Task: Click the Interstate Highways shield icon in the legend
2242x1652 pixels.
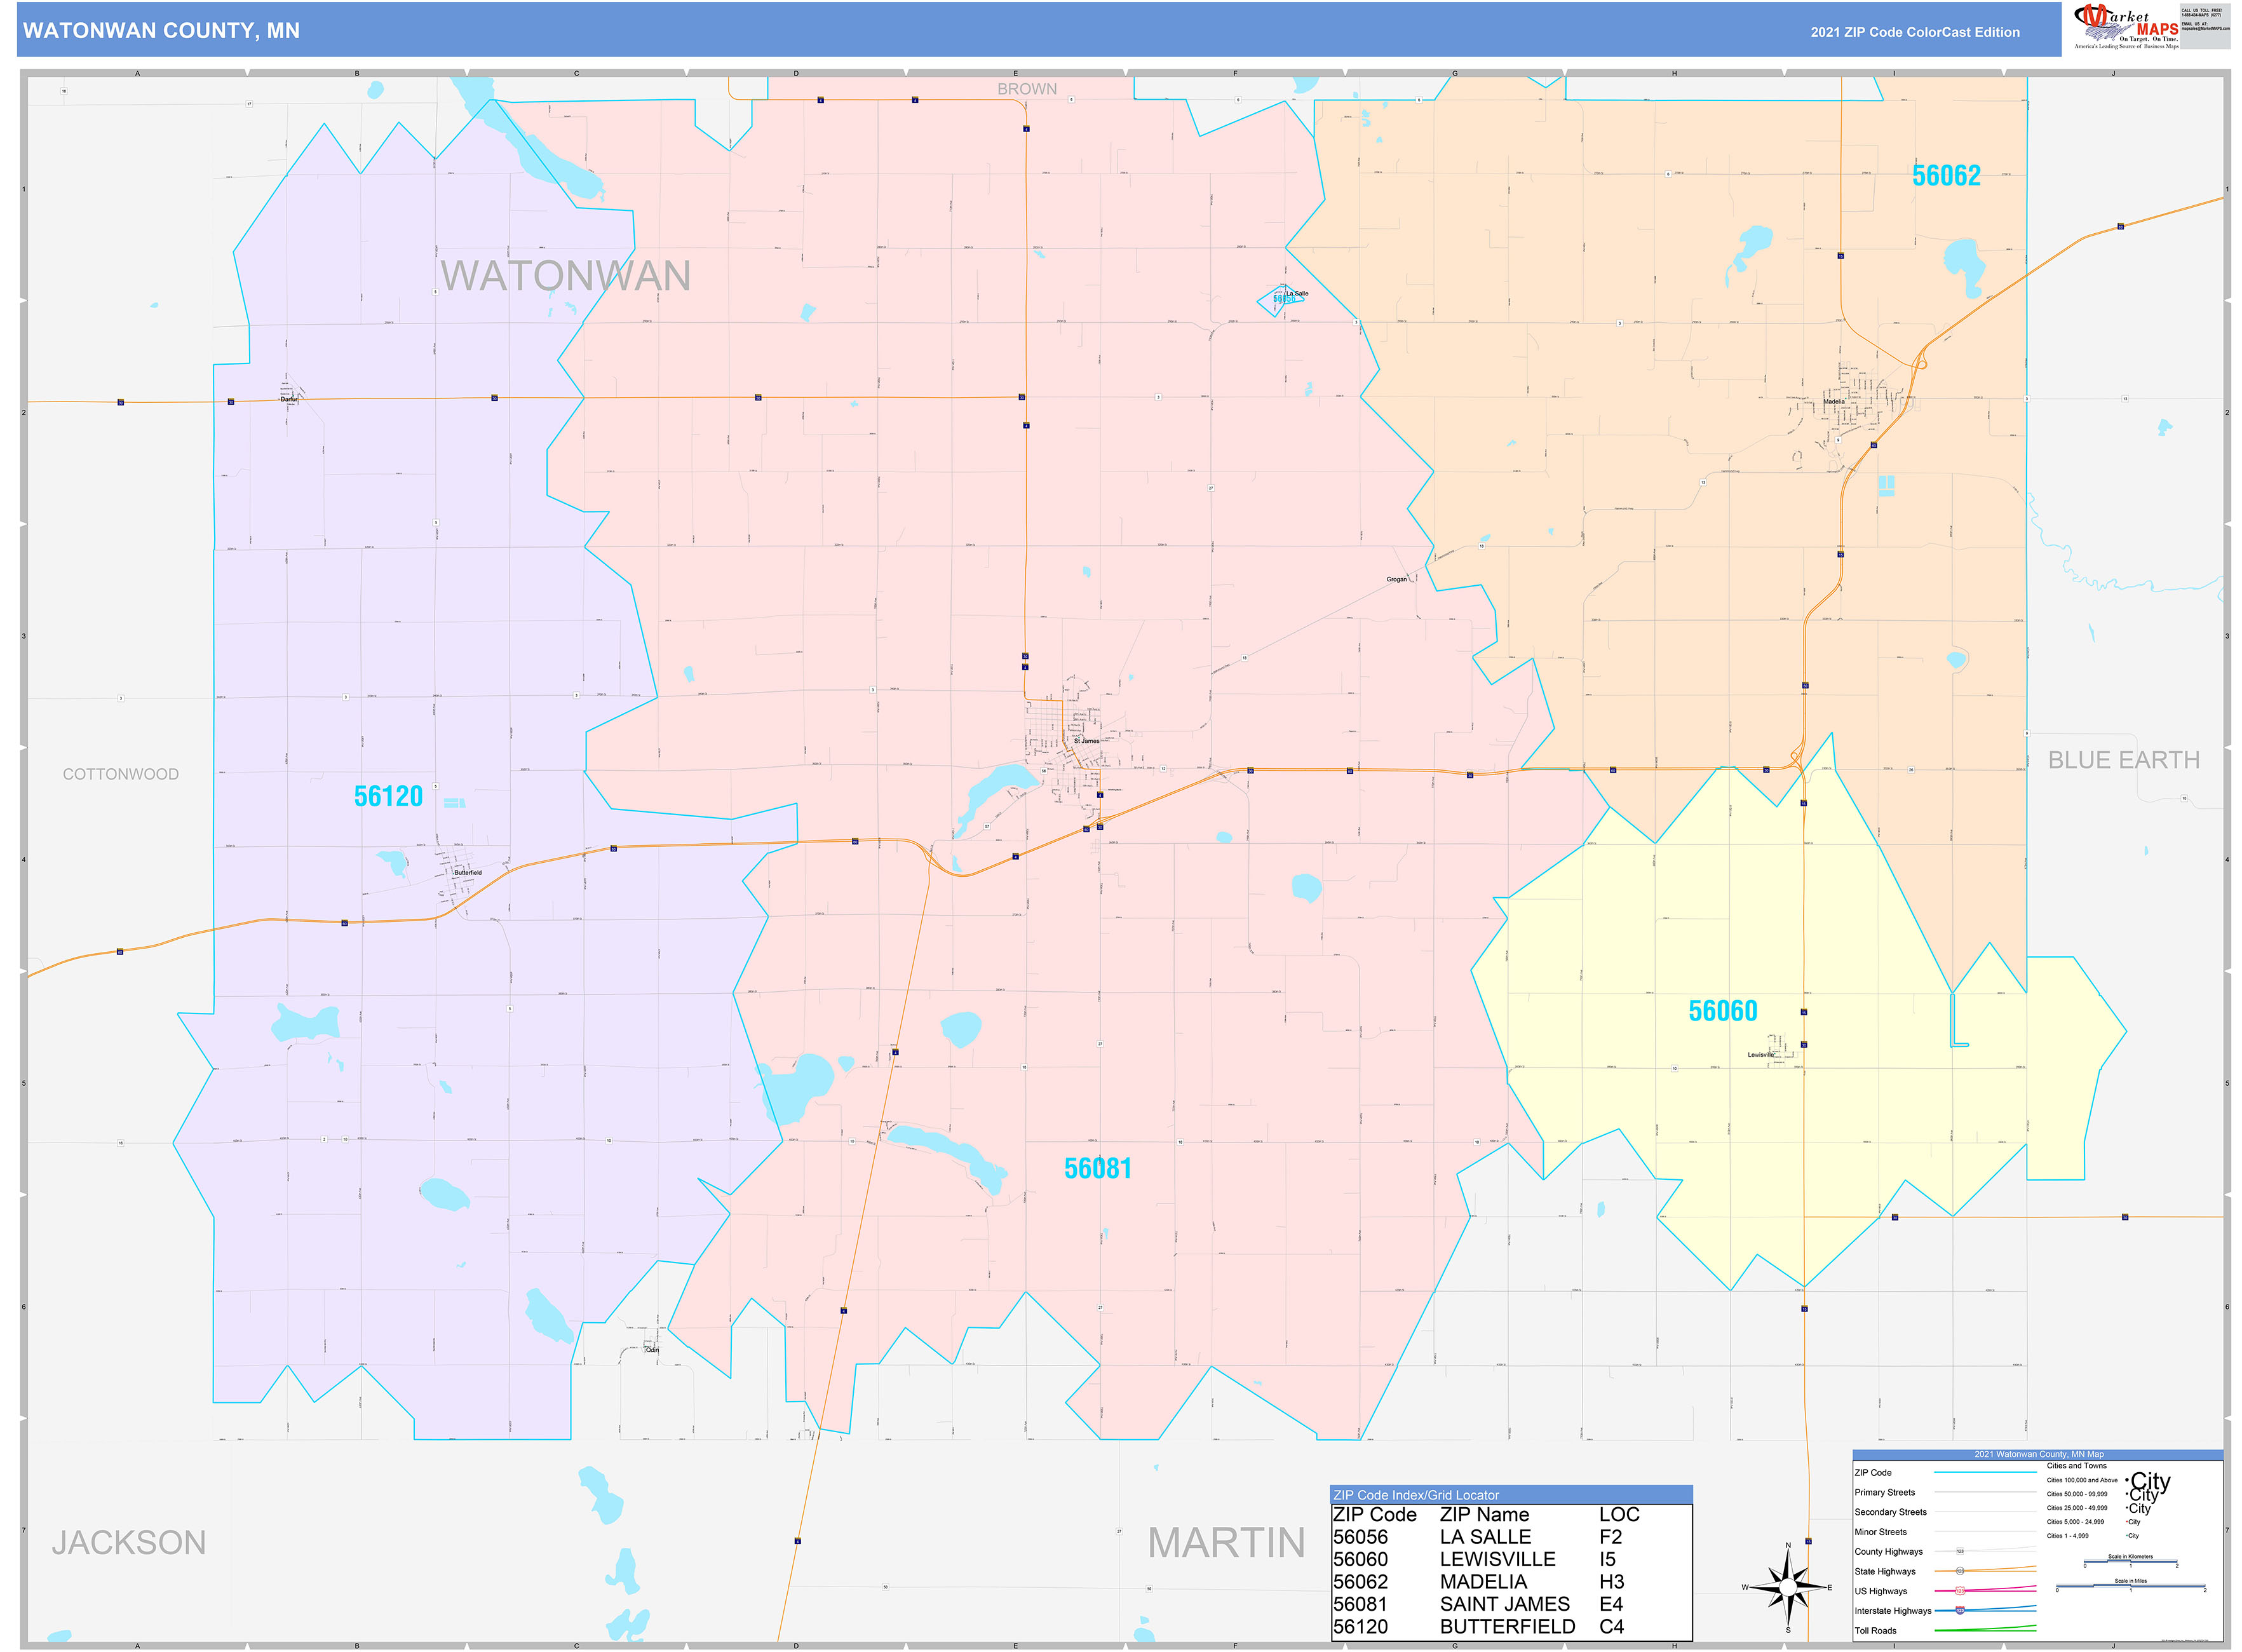Action: pos(1961,1611)
